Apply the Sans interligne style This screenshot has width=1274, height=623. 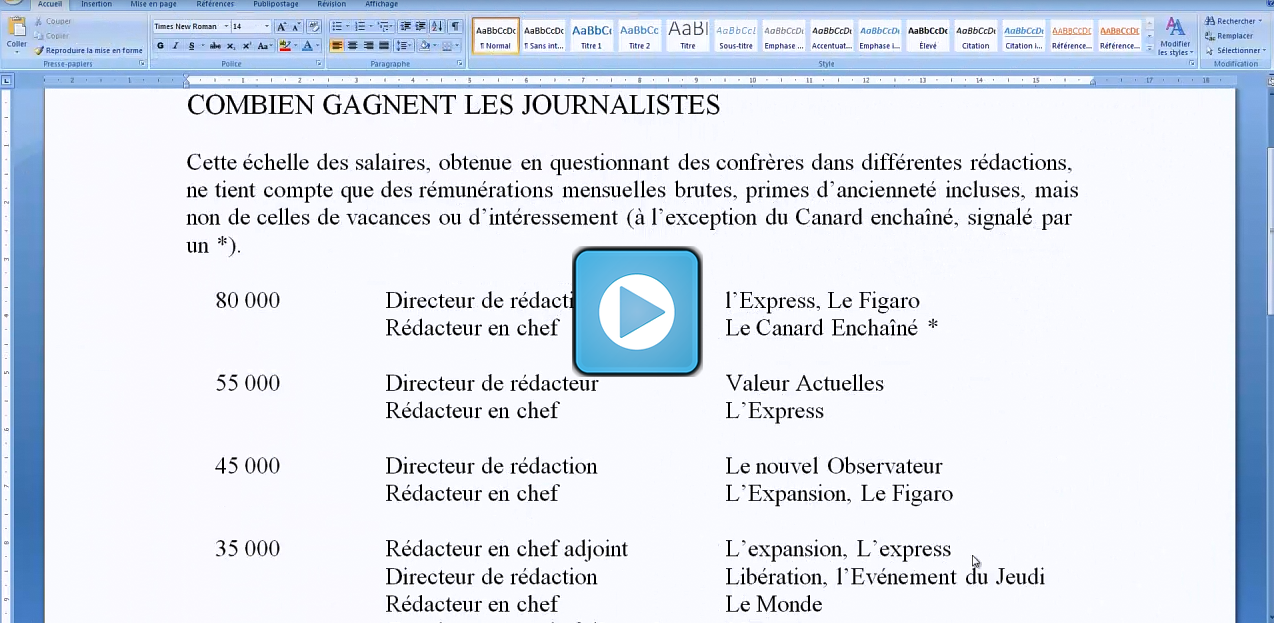click(x=544, y=36)
